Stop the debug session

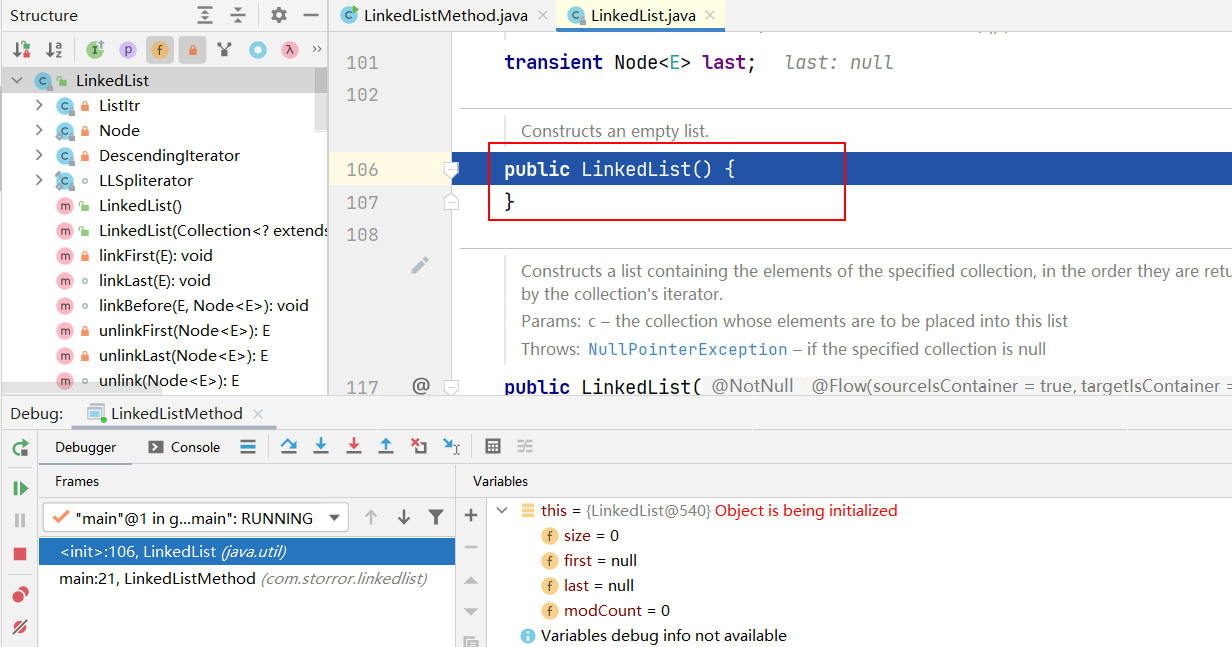pos(20,553)
